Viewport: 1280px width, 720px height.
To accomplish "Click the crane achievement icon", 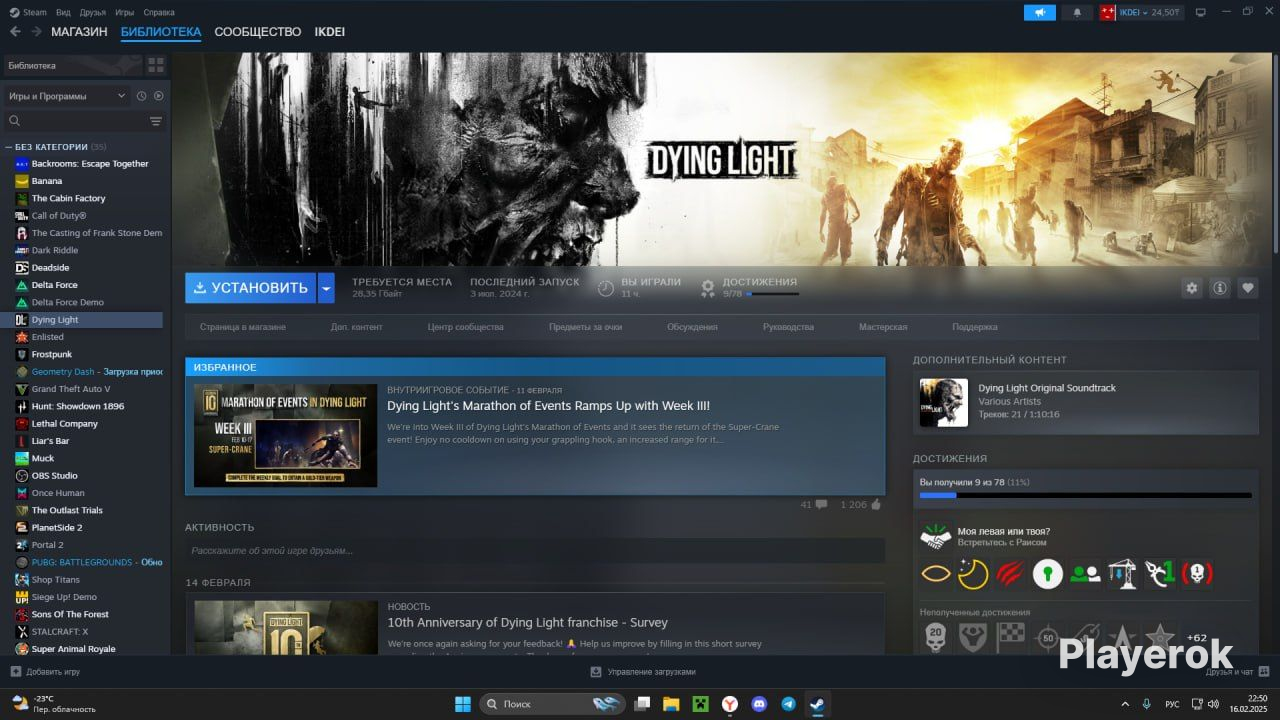I will coord(1122,574).
